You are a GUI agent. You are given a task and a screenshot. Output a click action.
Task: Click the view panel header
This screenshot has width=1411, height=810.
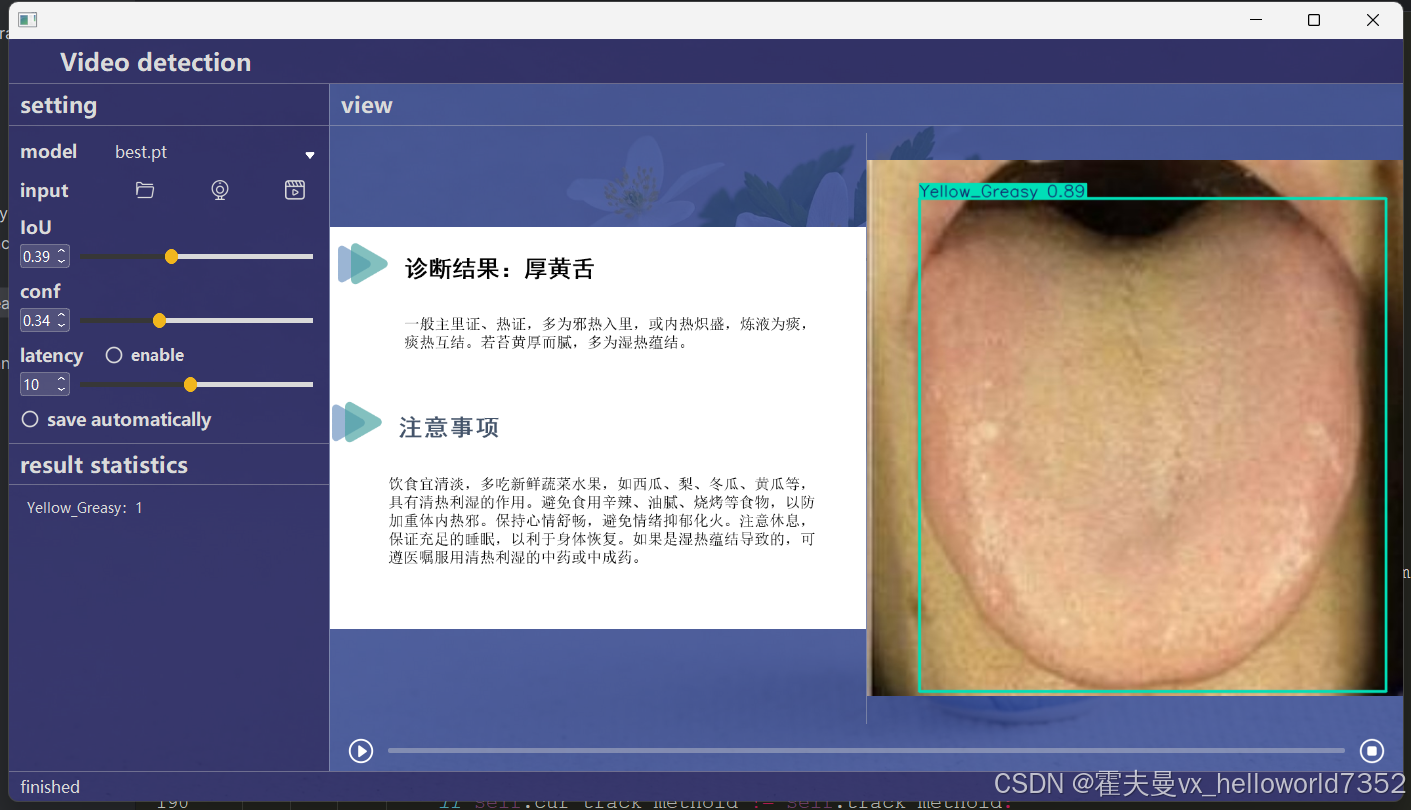[x=366, y=104]
